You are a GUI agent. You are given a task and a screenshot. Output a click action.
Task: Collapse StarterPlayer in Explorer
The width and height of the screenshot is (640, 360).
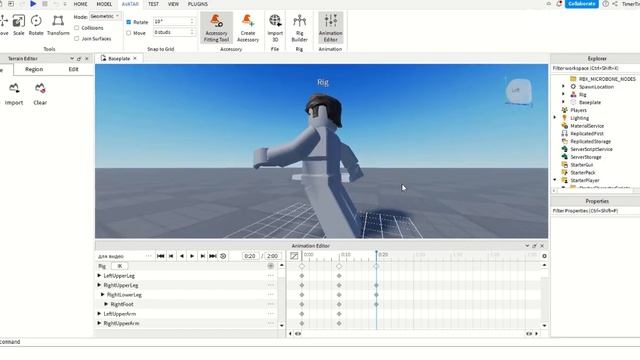click(555, 180)
